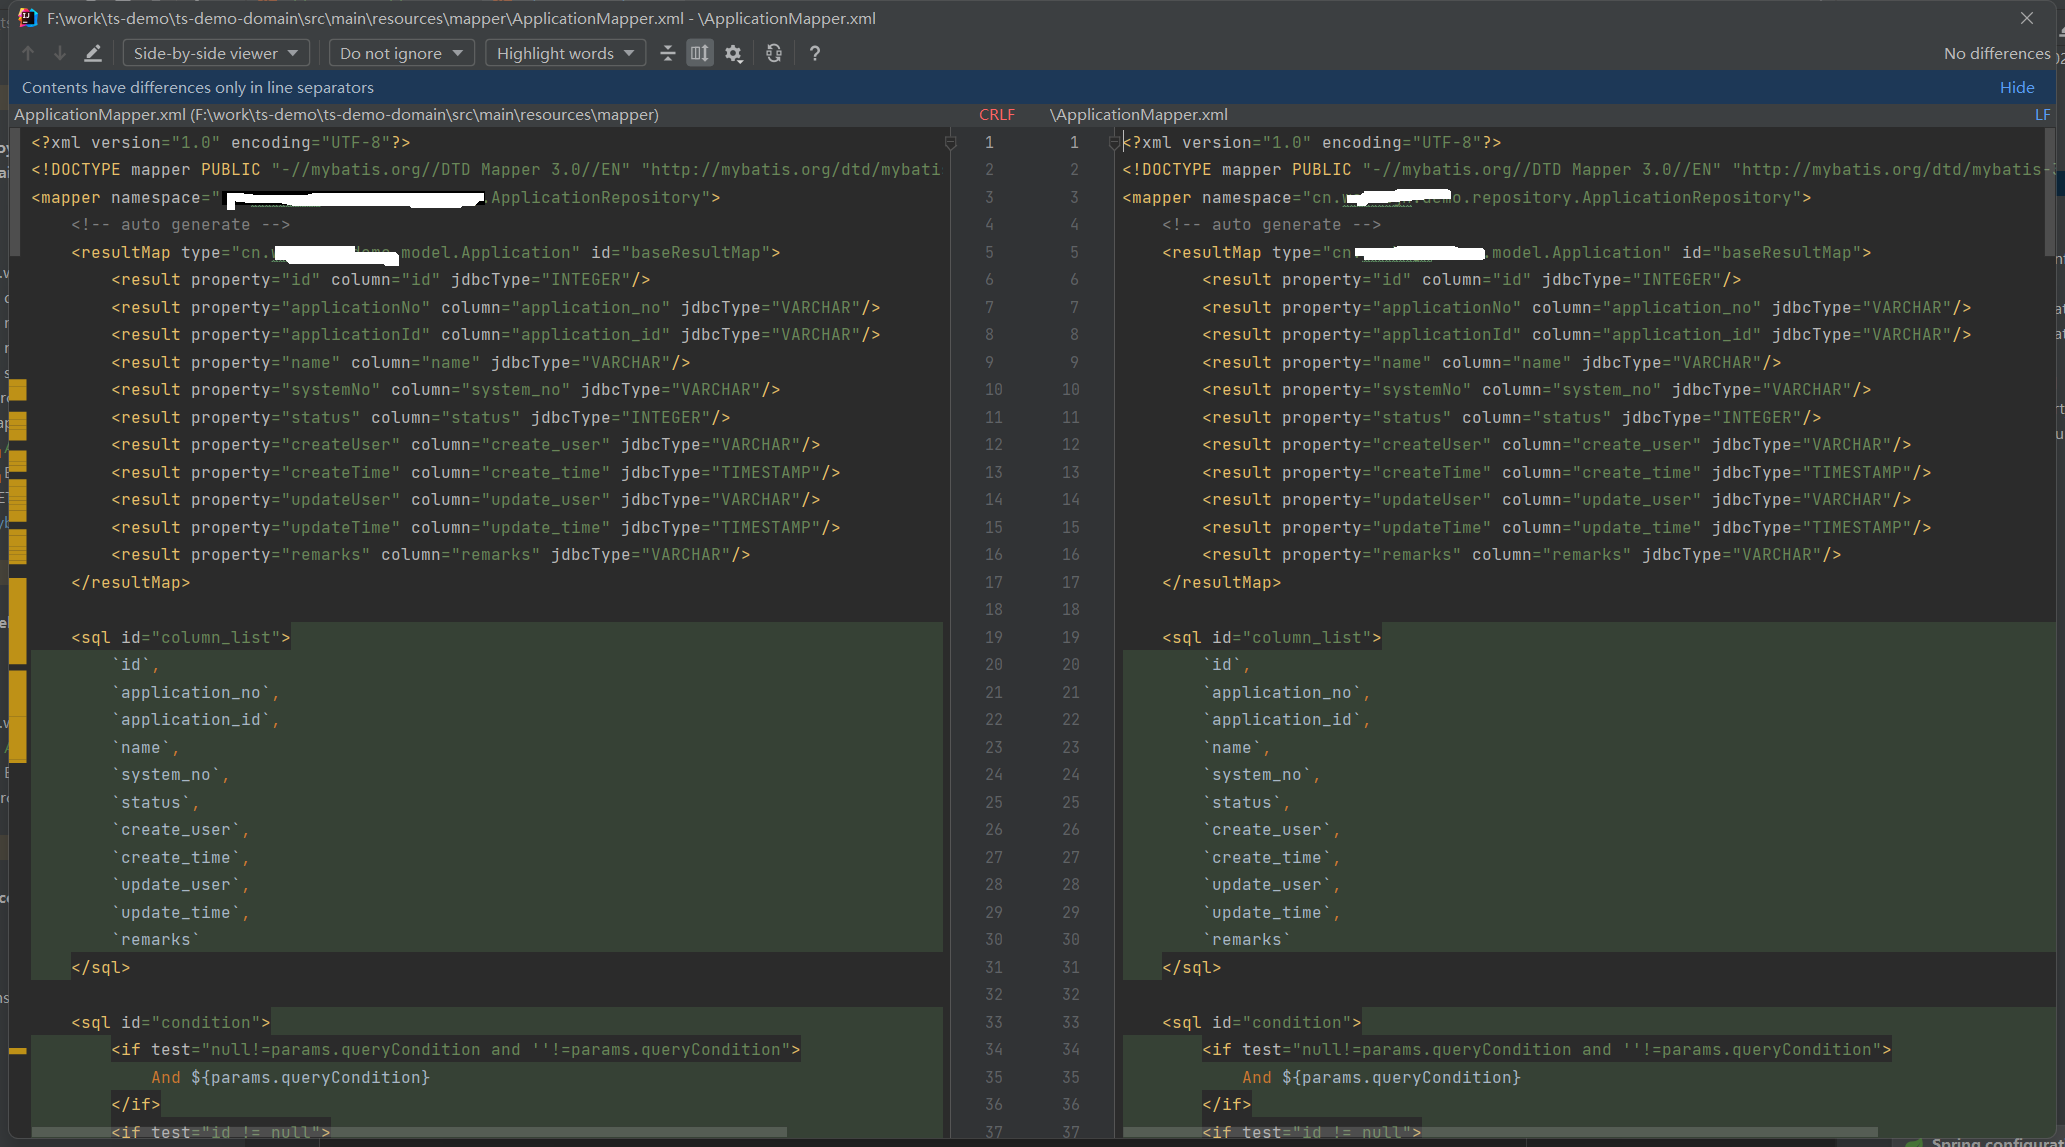
Task: Go to next difference with the down arrow
Action: [x=60, y=53]
